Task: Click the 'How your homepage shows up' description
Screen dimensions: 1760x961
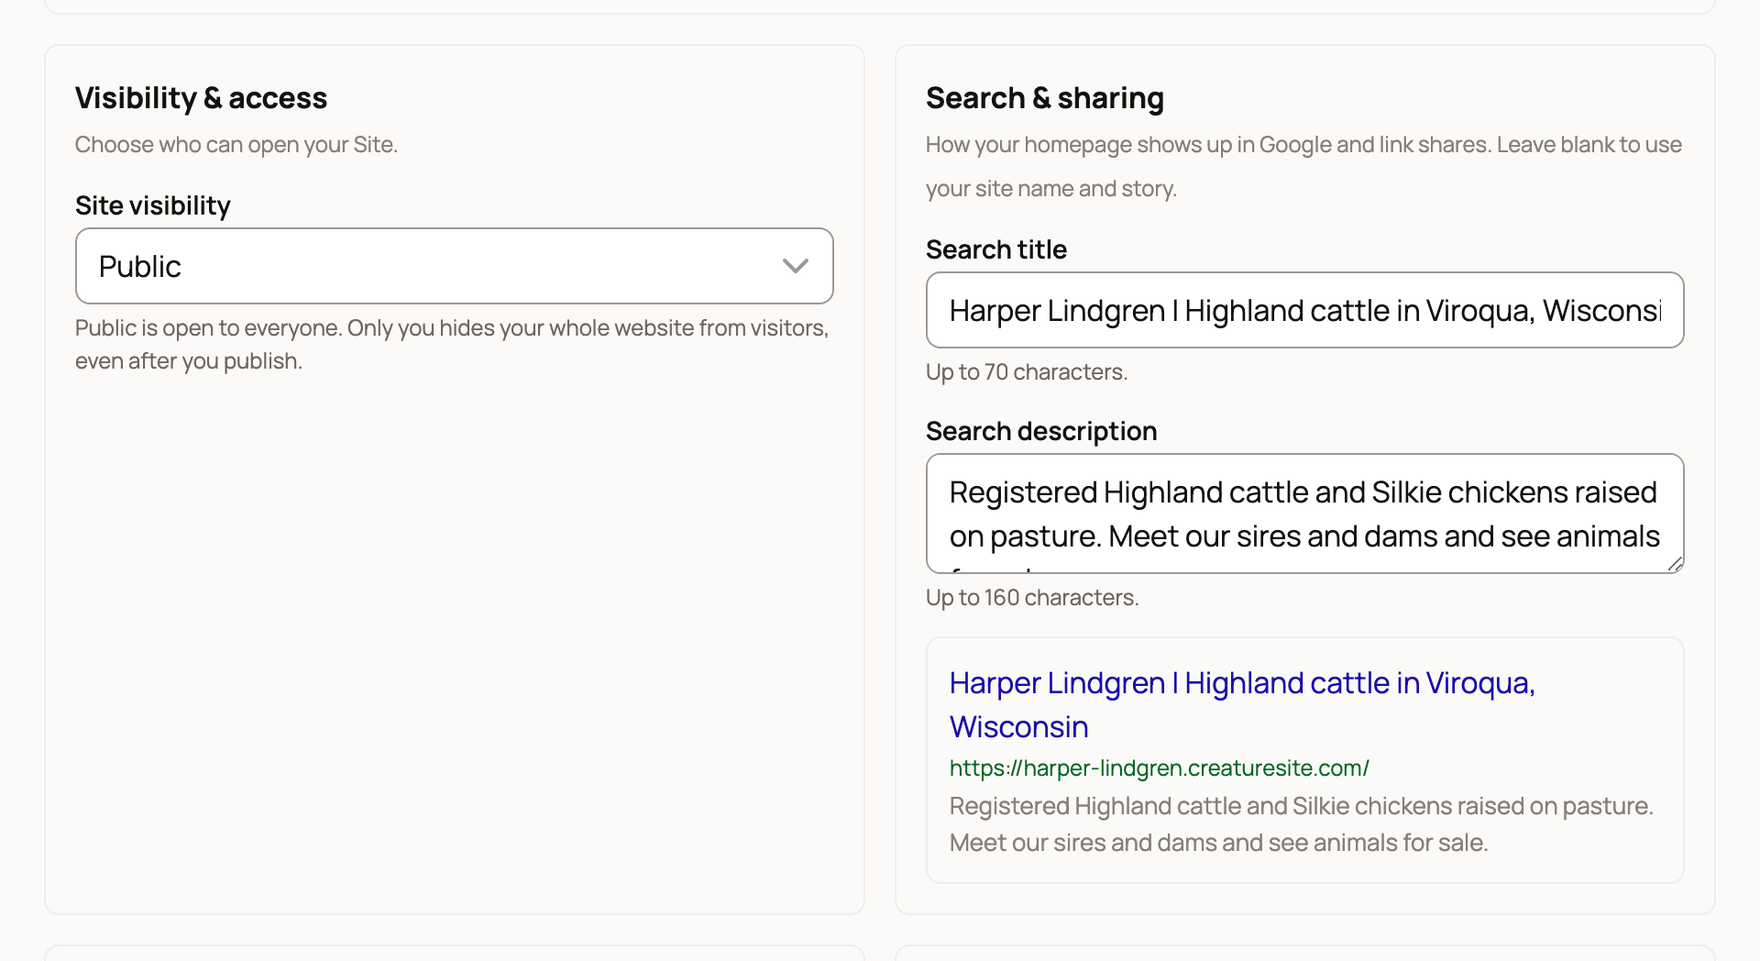Action: [1304, 166]
